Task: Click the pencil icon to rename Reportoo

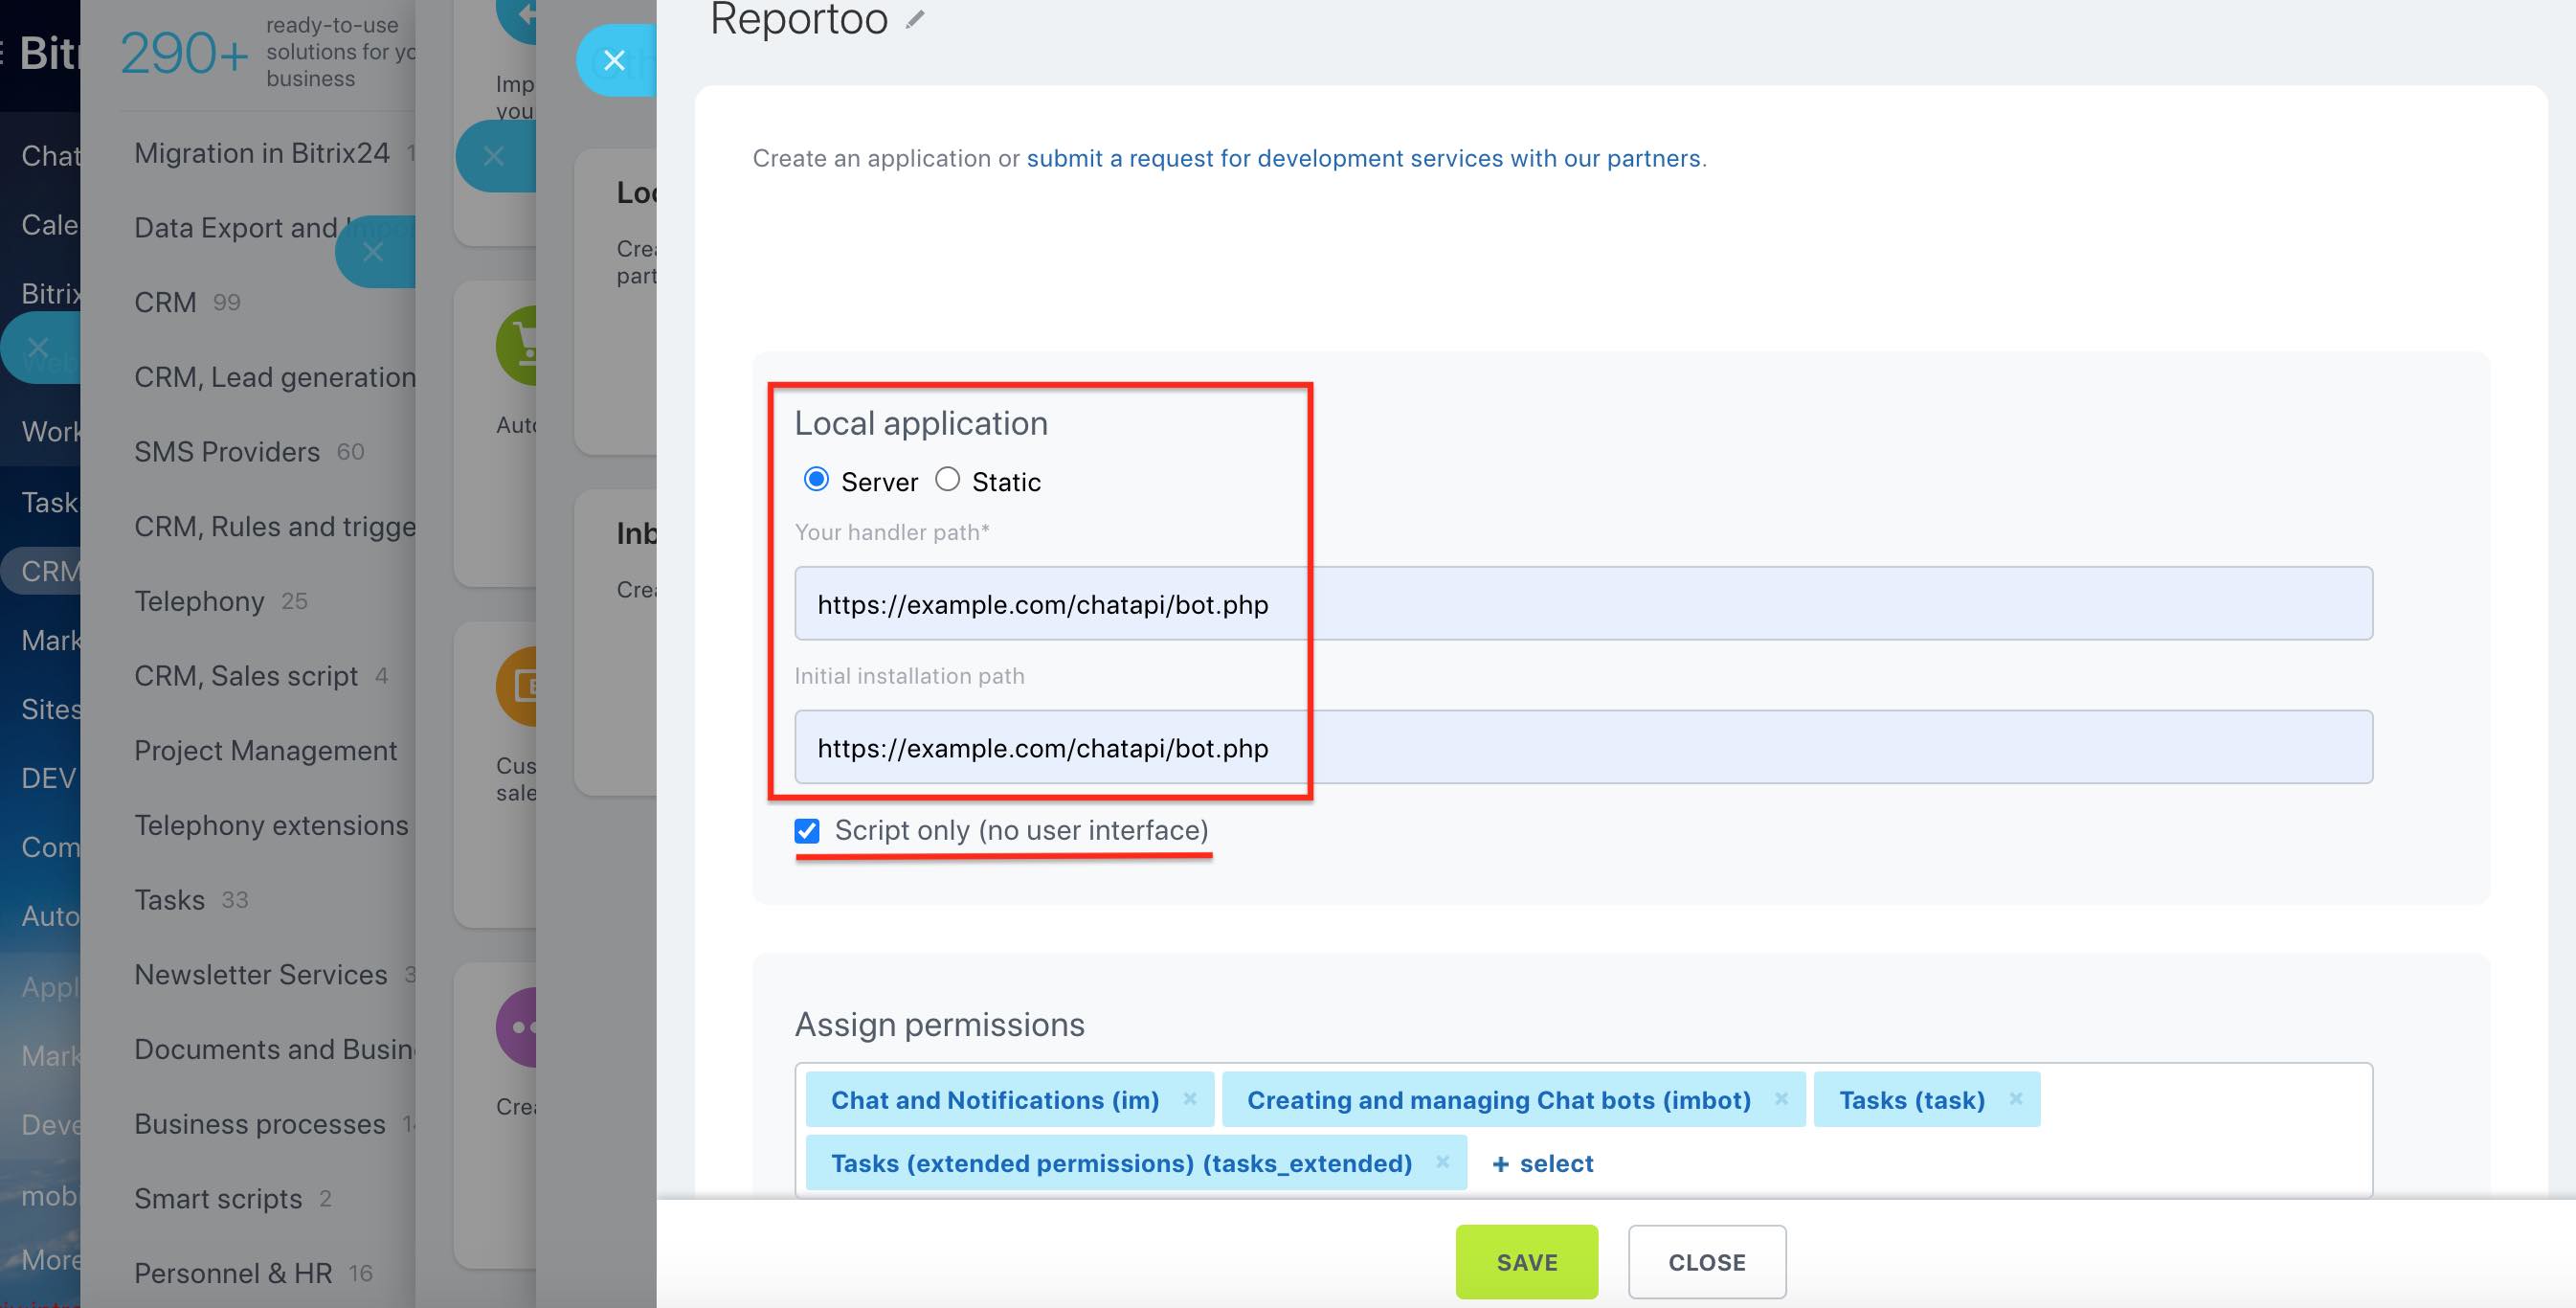Action: [915, 18]
